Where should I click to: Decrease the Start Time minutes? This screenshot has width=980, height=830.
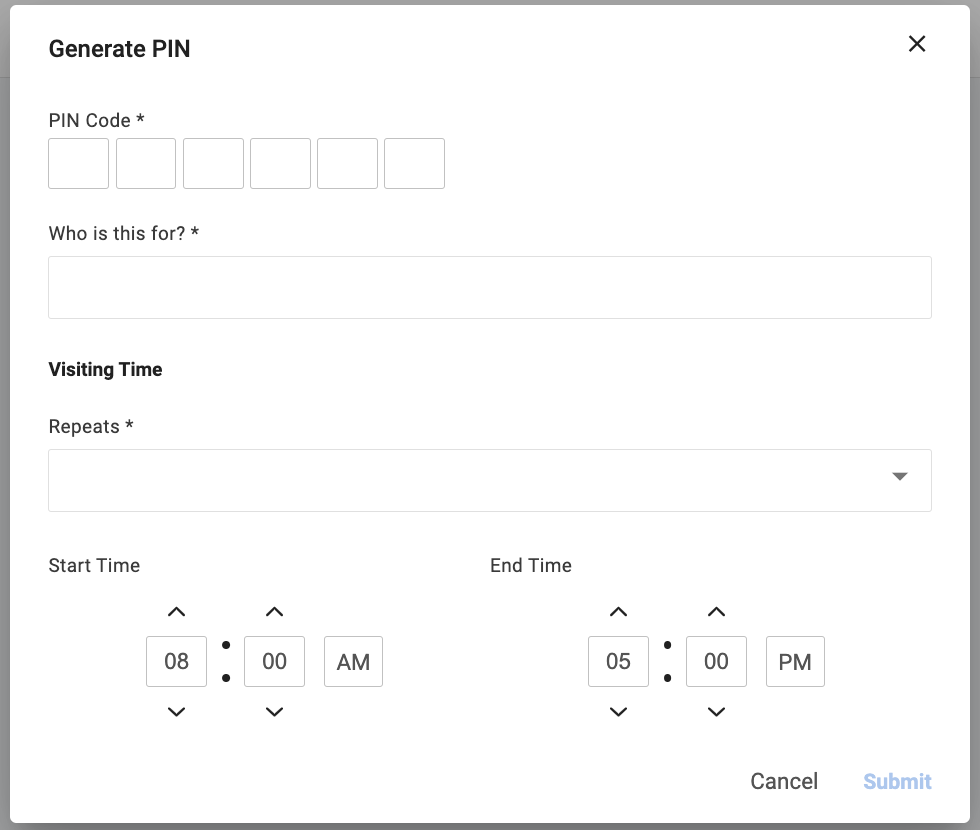click(274, 712)
